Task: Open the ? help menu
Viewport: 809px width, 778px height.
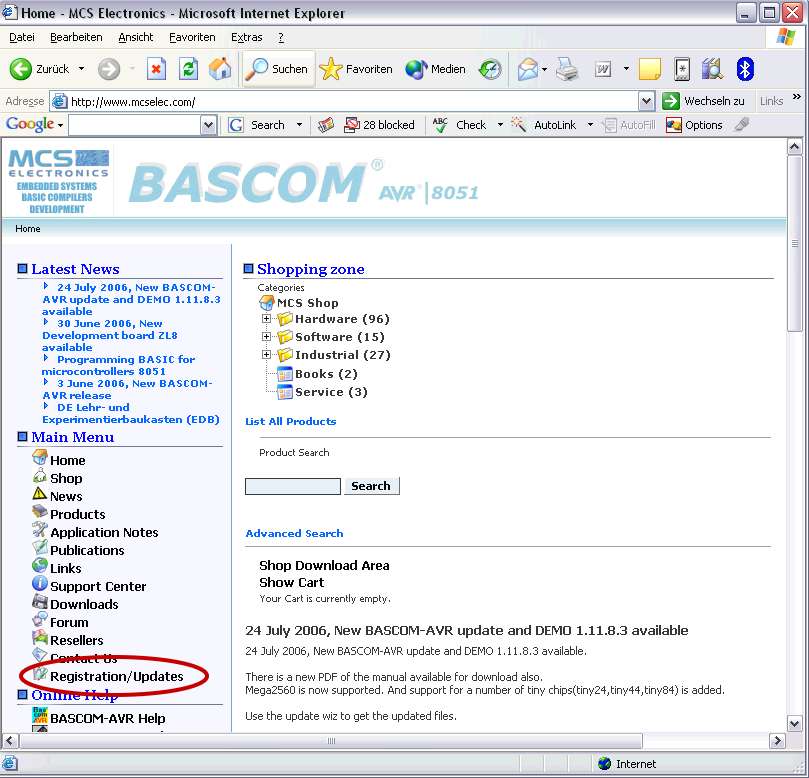Action: click(x=281, y=37)
